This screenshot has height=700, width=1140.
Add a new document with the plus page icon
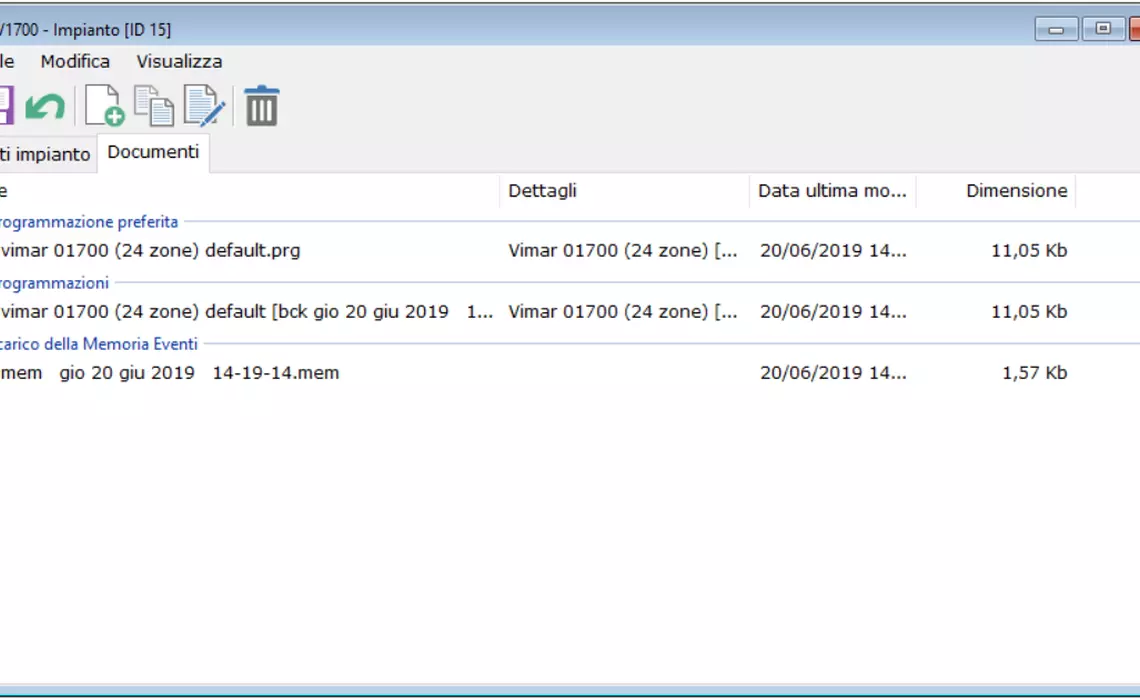[x=104, y=106]
